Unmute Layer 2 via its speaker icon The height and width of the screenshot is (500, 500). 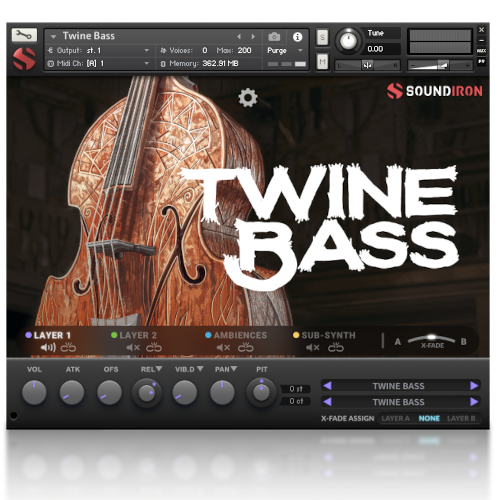click(x=133, y=348)
